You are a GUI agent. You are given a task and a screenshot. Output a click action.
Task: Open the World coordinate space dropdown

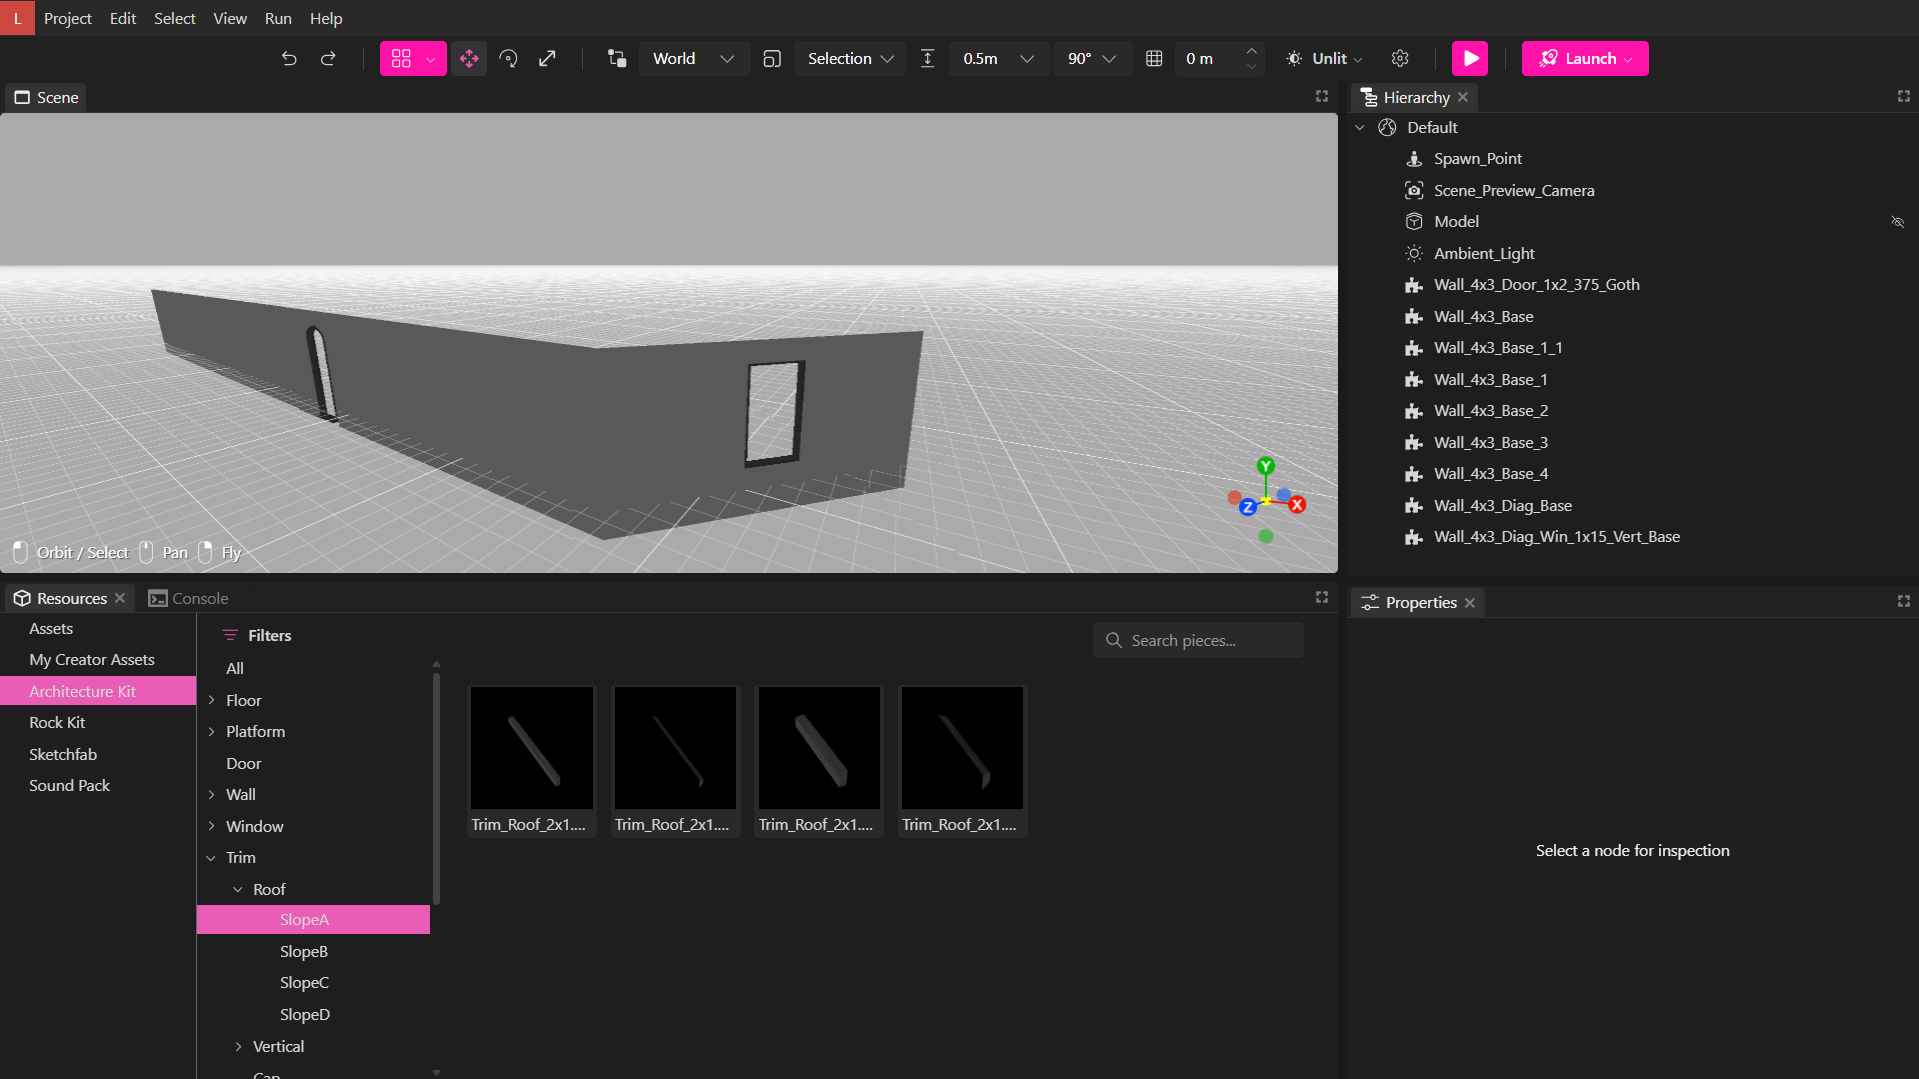click(693, 59)
